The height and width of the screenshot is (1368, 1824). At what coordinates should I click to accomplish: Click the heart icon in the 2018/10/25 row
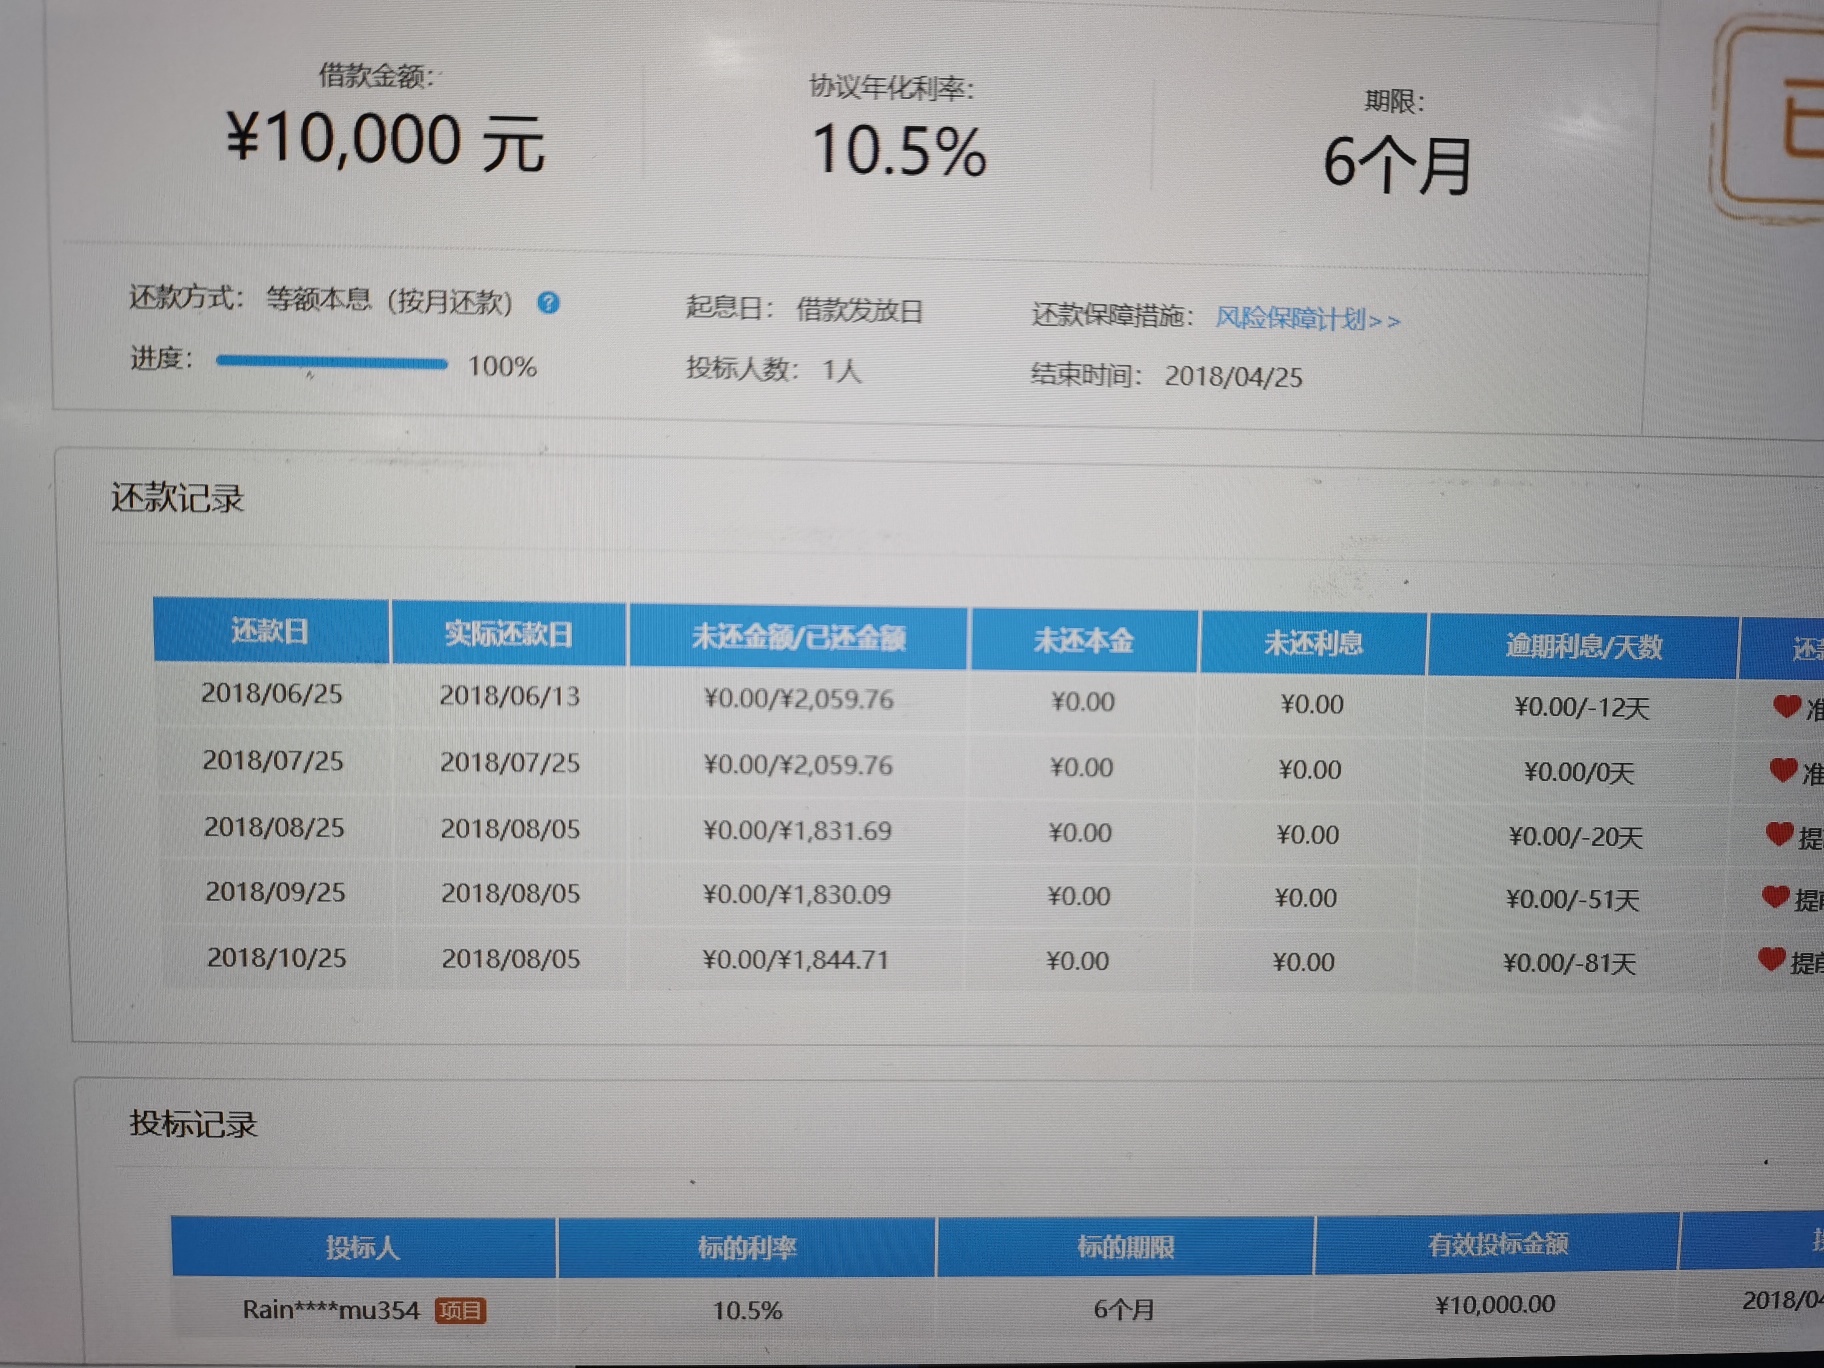click(1771, 959)
